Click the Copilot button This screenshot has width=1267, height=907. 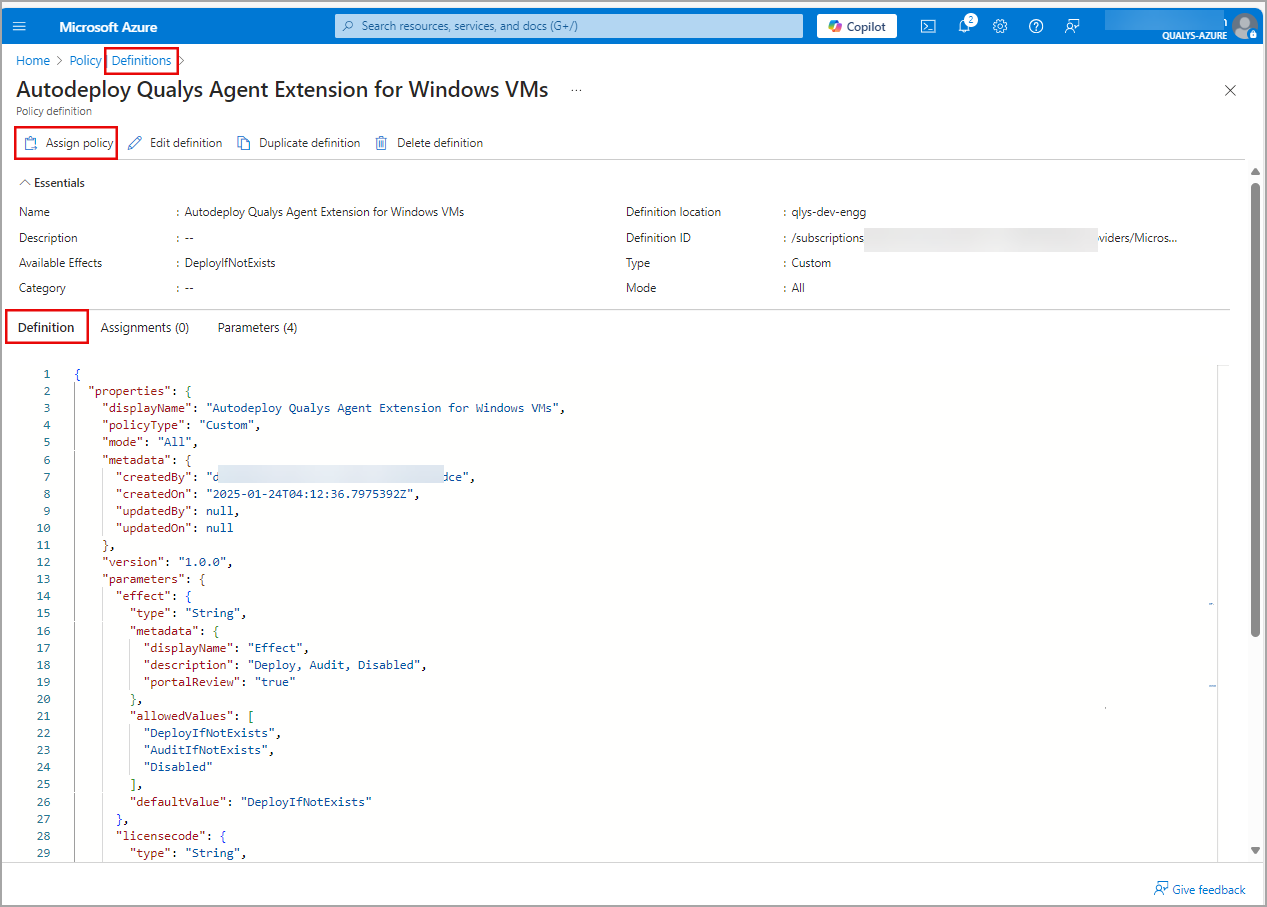click(x=857, y=26)
